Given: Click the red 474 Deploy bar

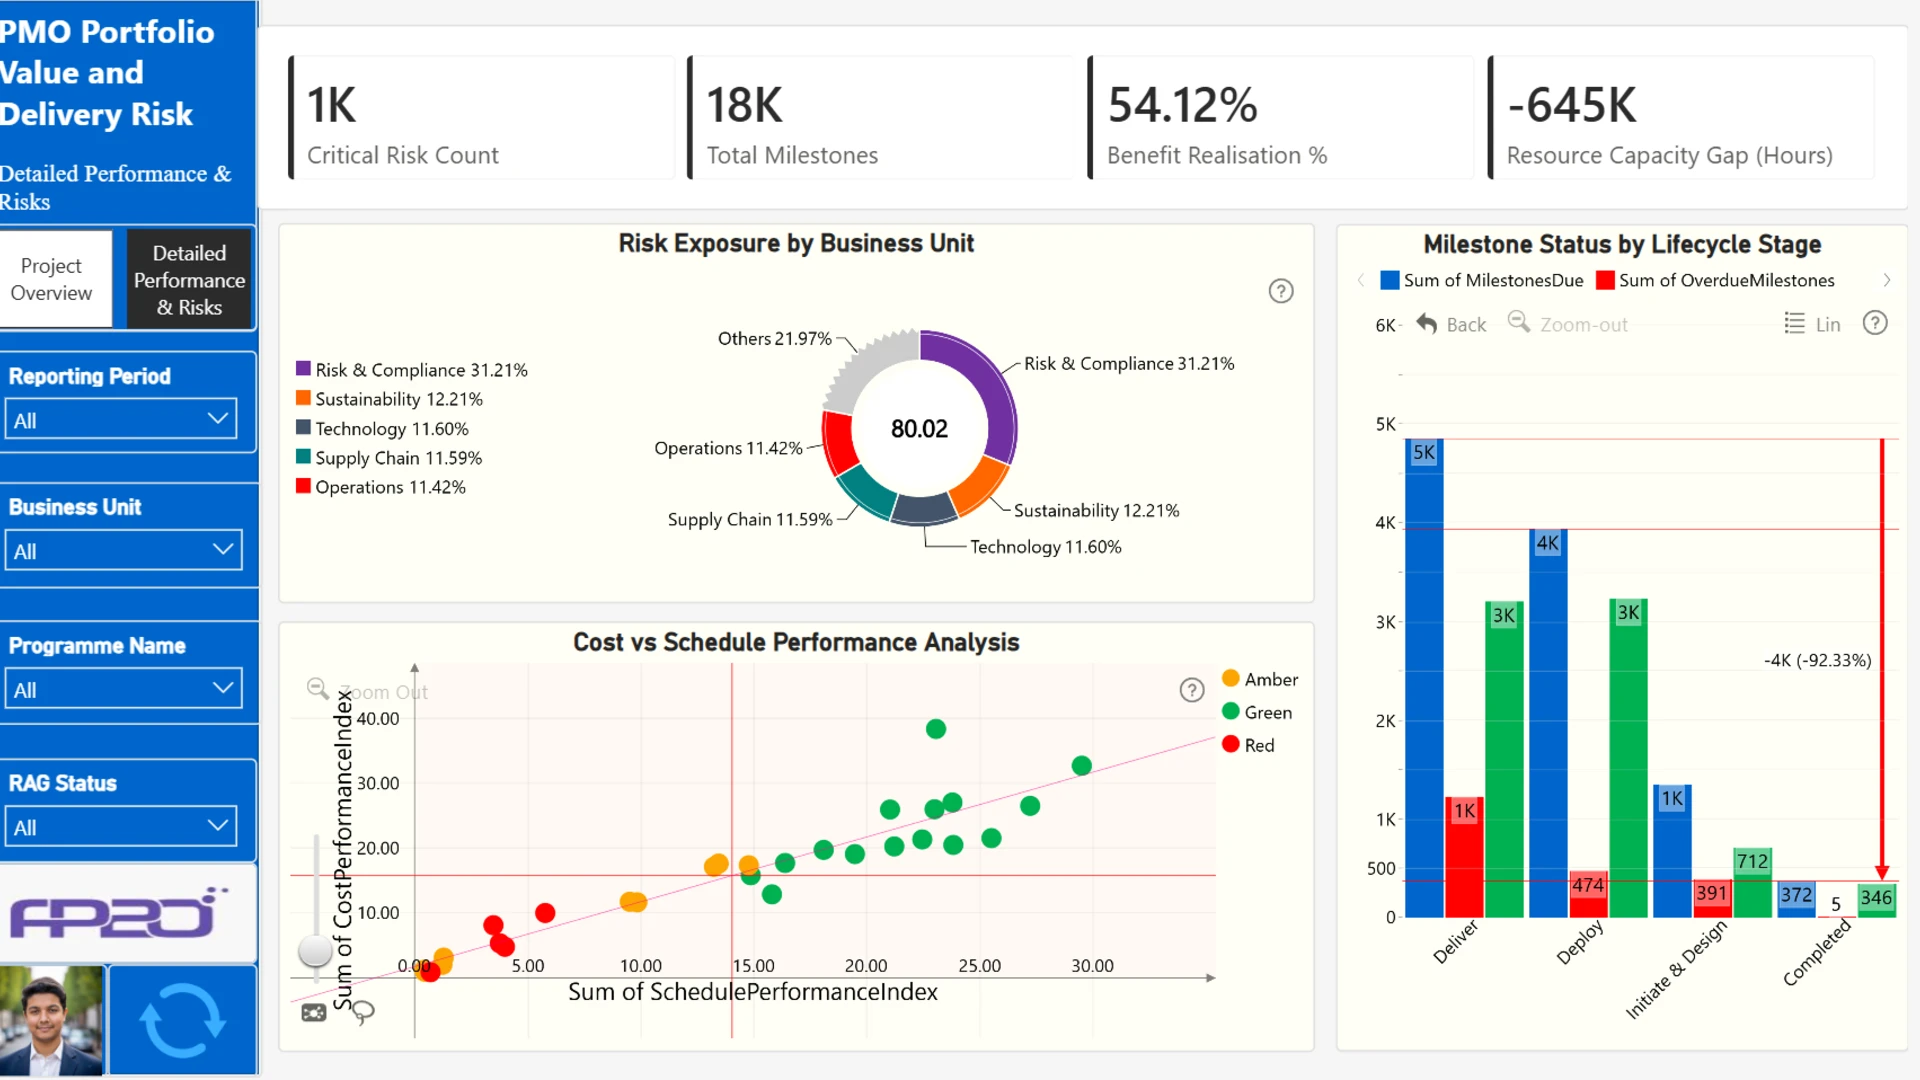Looking at the screenshot, I should coord(1588,895).
